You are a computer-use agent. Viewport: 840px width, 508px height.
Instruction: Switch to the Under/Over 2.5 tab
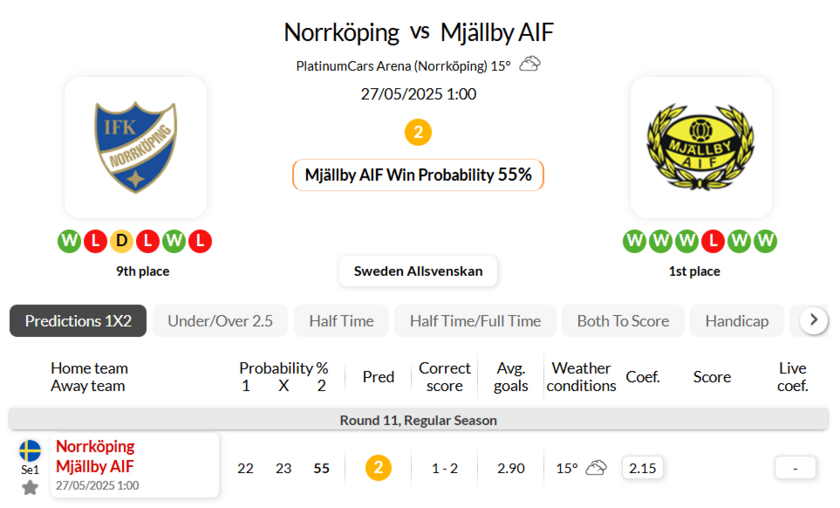[x=220, y=321]
